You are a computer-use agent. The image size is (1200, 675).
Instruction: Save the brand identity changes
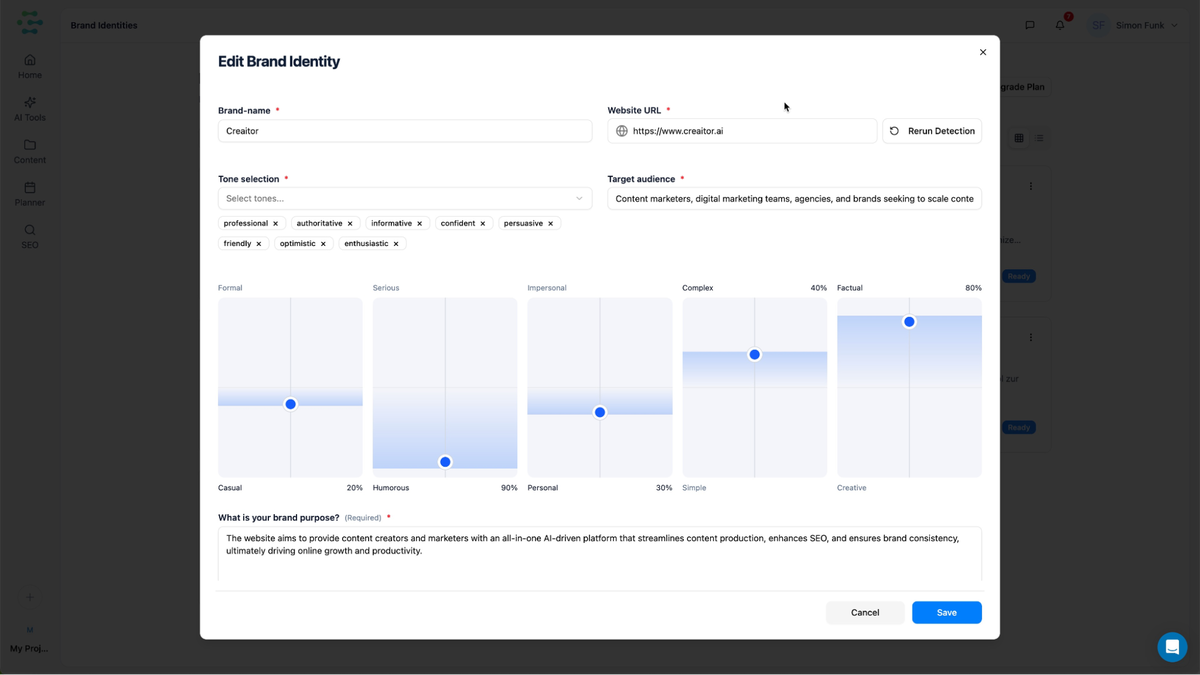[946, 612]
